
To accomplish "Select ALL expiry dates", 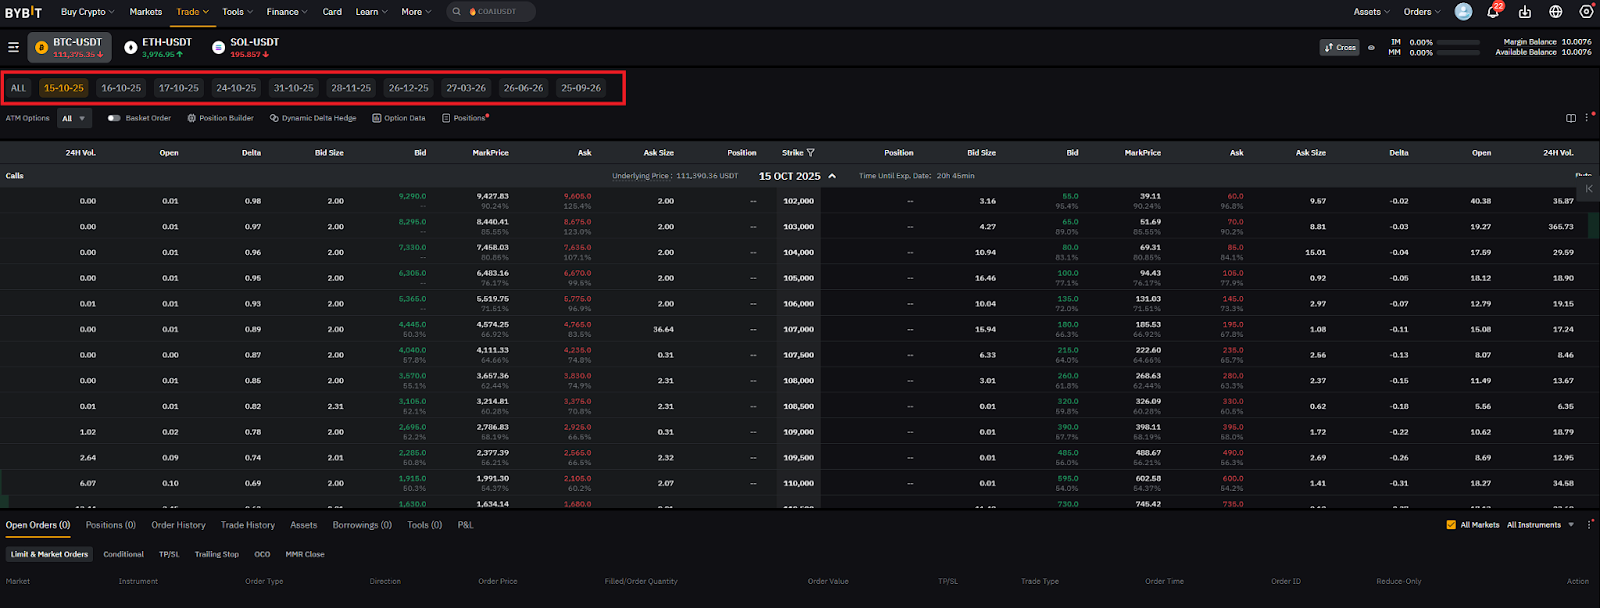I will pyautogui.click(x=18, y=88).
